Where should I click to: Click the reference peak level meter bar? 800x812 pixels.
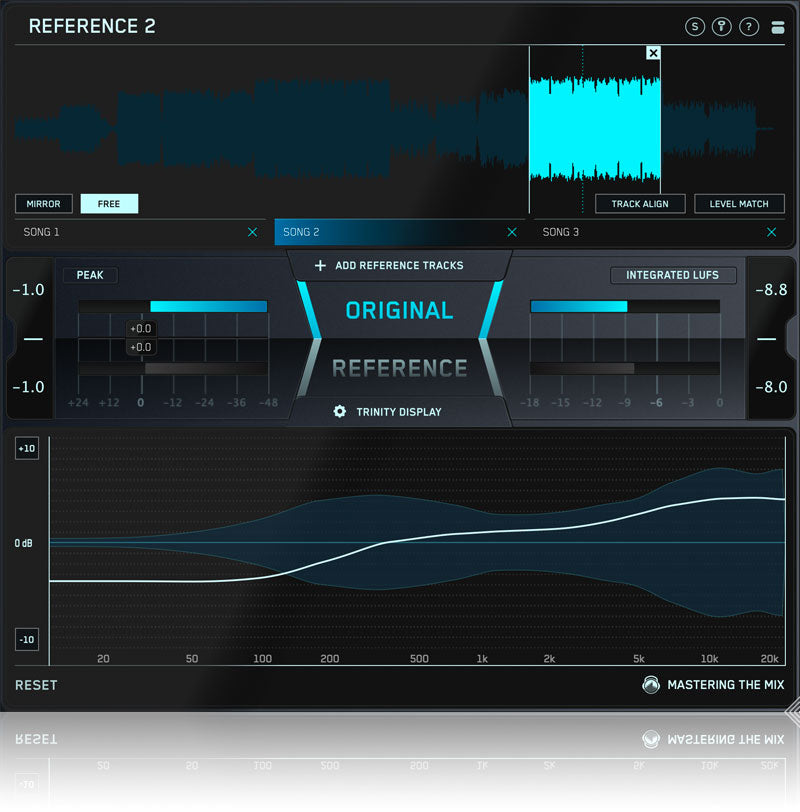[x=173, y=368]
